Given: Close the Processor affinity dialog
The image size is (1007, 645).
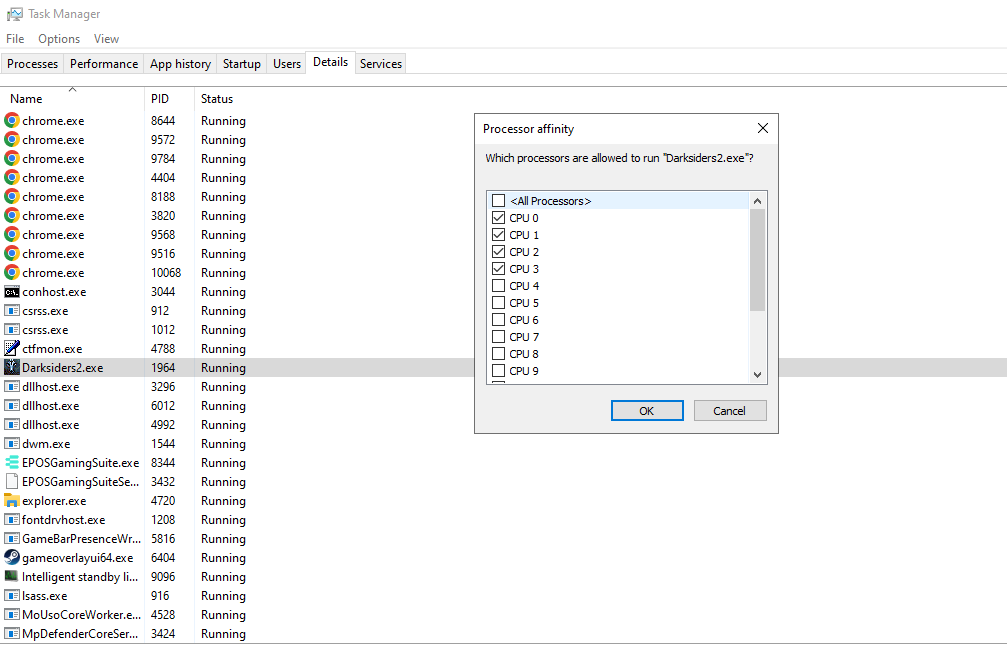Looking at the screenshot, I should tap(762, 128).
